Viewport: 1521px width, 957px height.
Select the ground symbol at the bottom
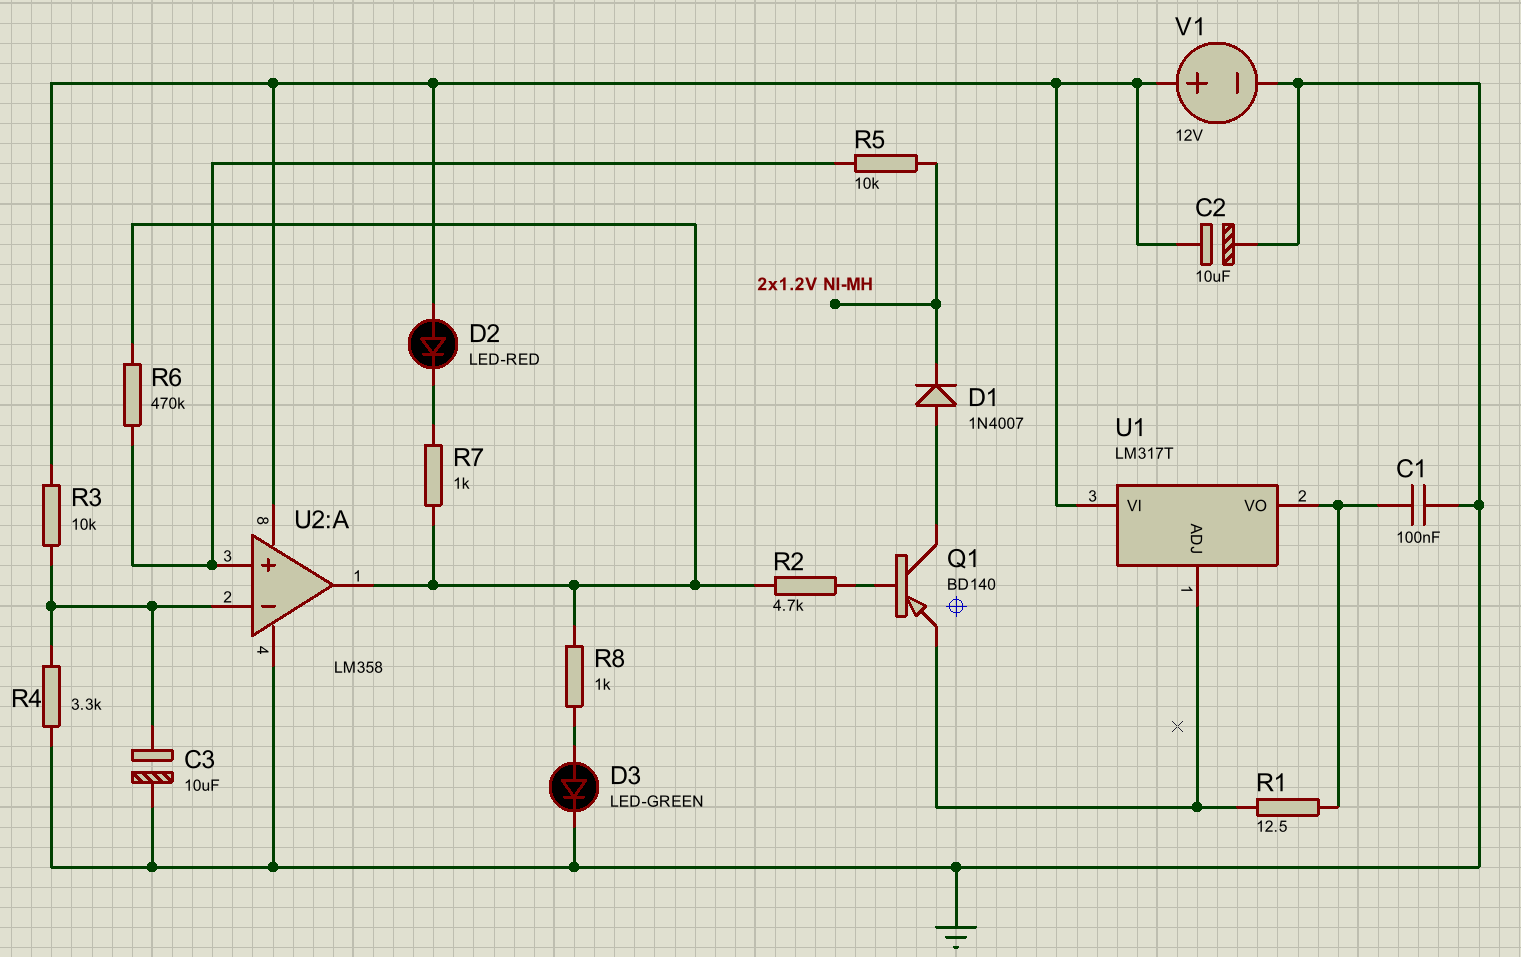(x=956, y=931)
